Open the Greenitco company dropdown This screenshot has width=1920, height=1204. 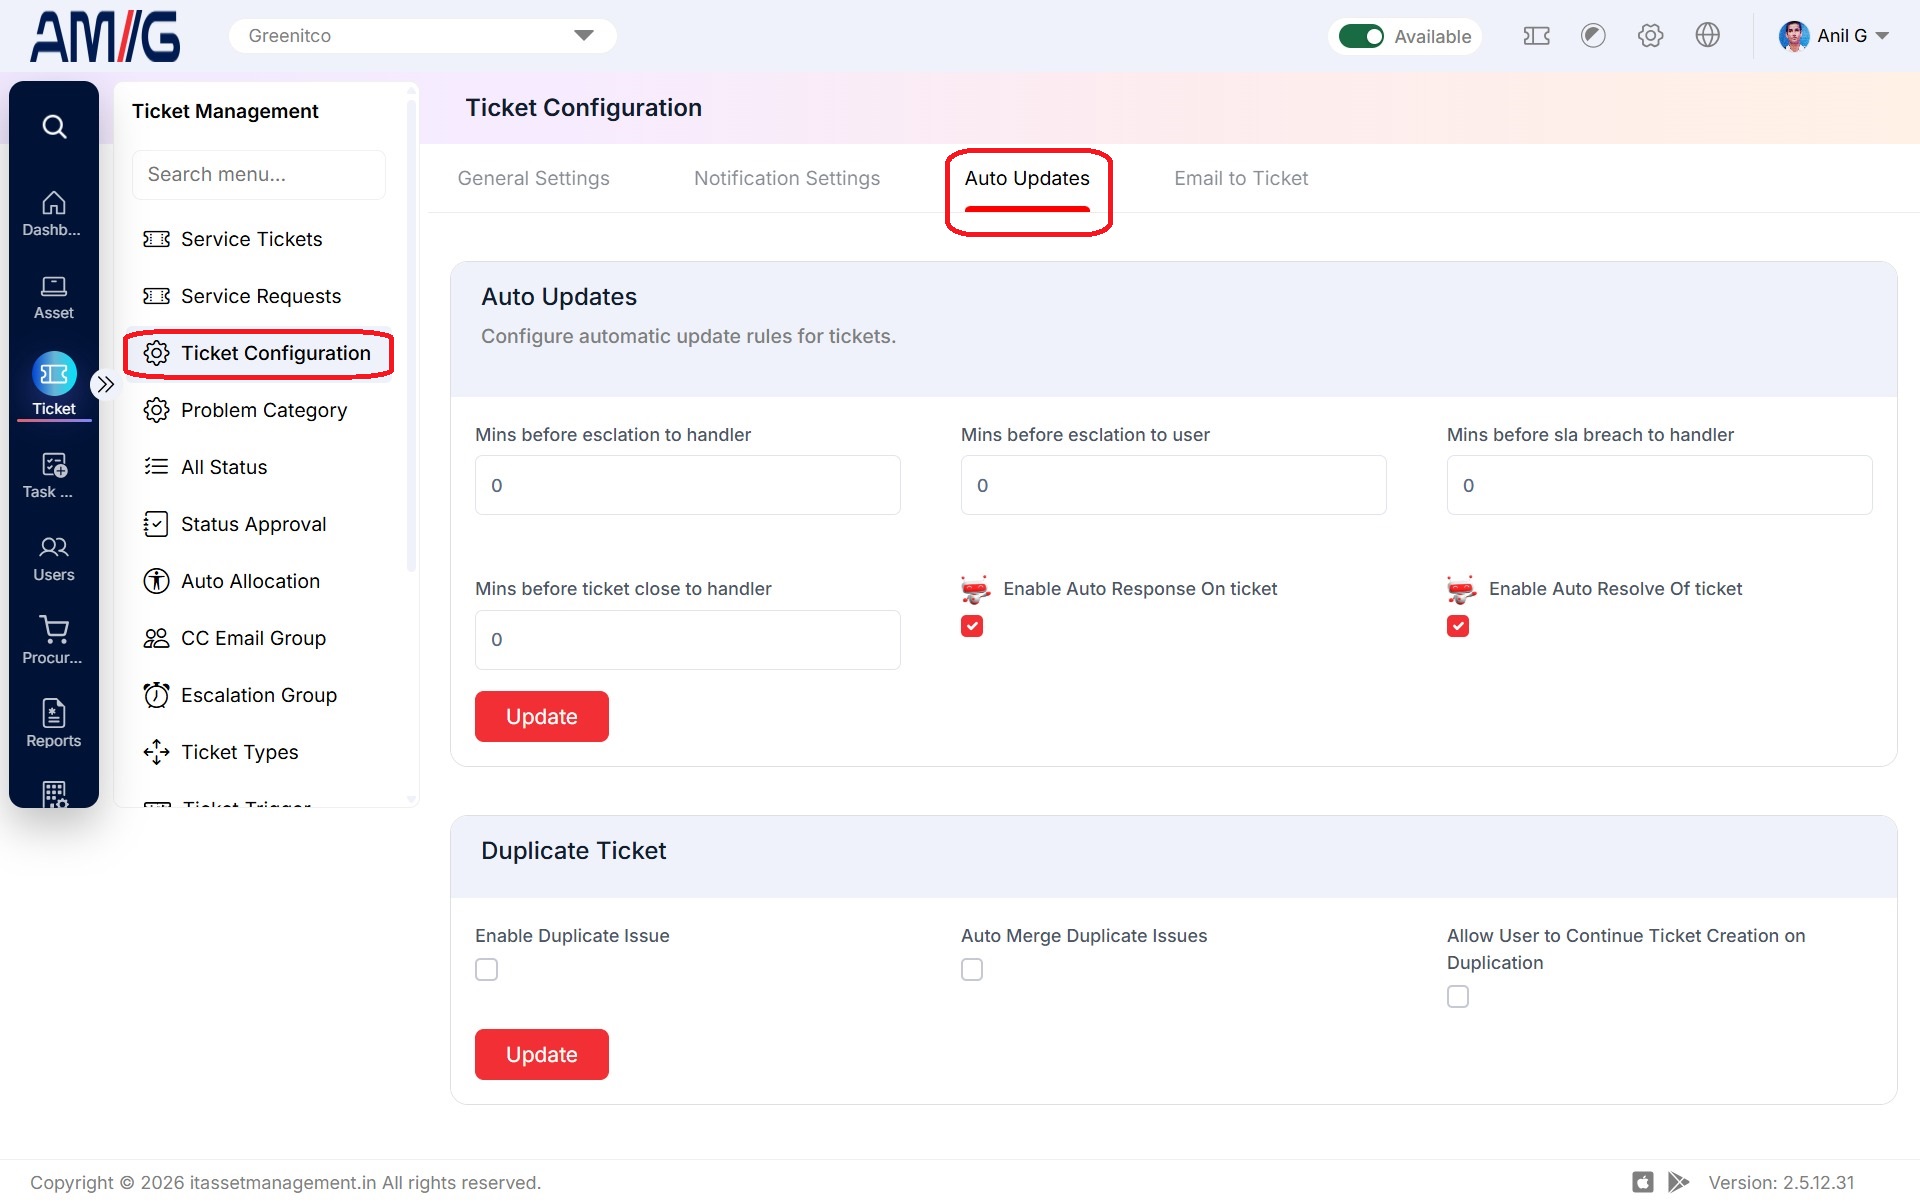click(422, 36)
